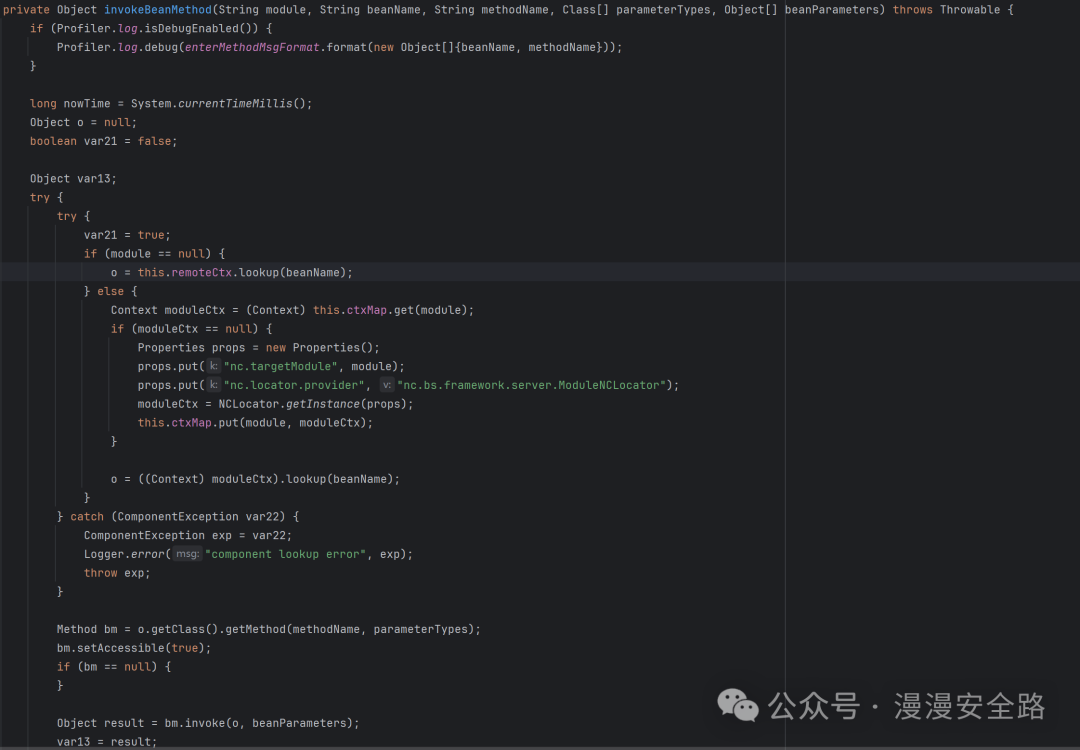This screenshot has width=1080, height=750.
Task: Click the Throwable type in throws clause
Action: 969,9
